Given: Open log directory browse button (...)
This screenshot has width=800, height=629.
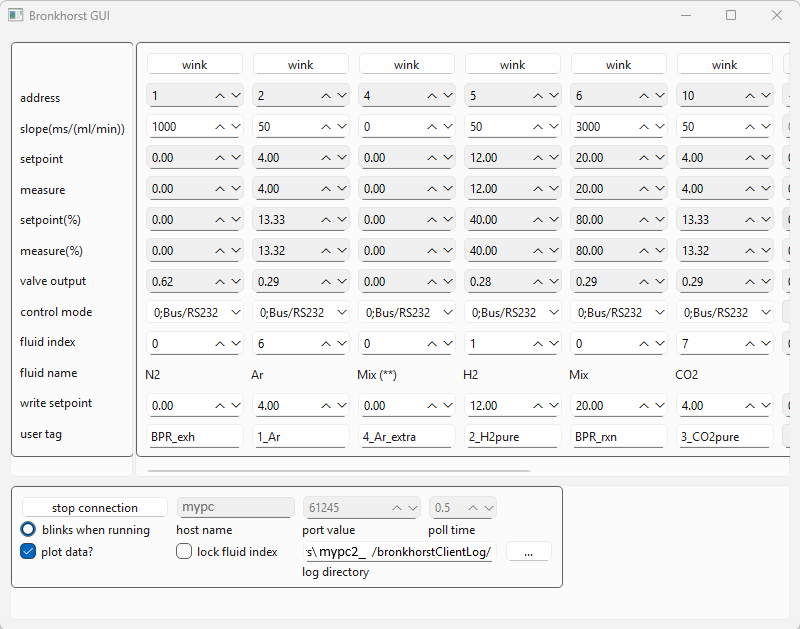Looking at the screenshot, I should click(x=528, y=552).
